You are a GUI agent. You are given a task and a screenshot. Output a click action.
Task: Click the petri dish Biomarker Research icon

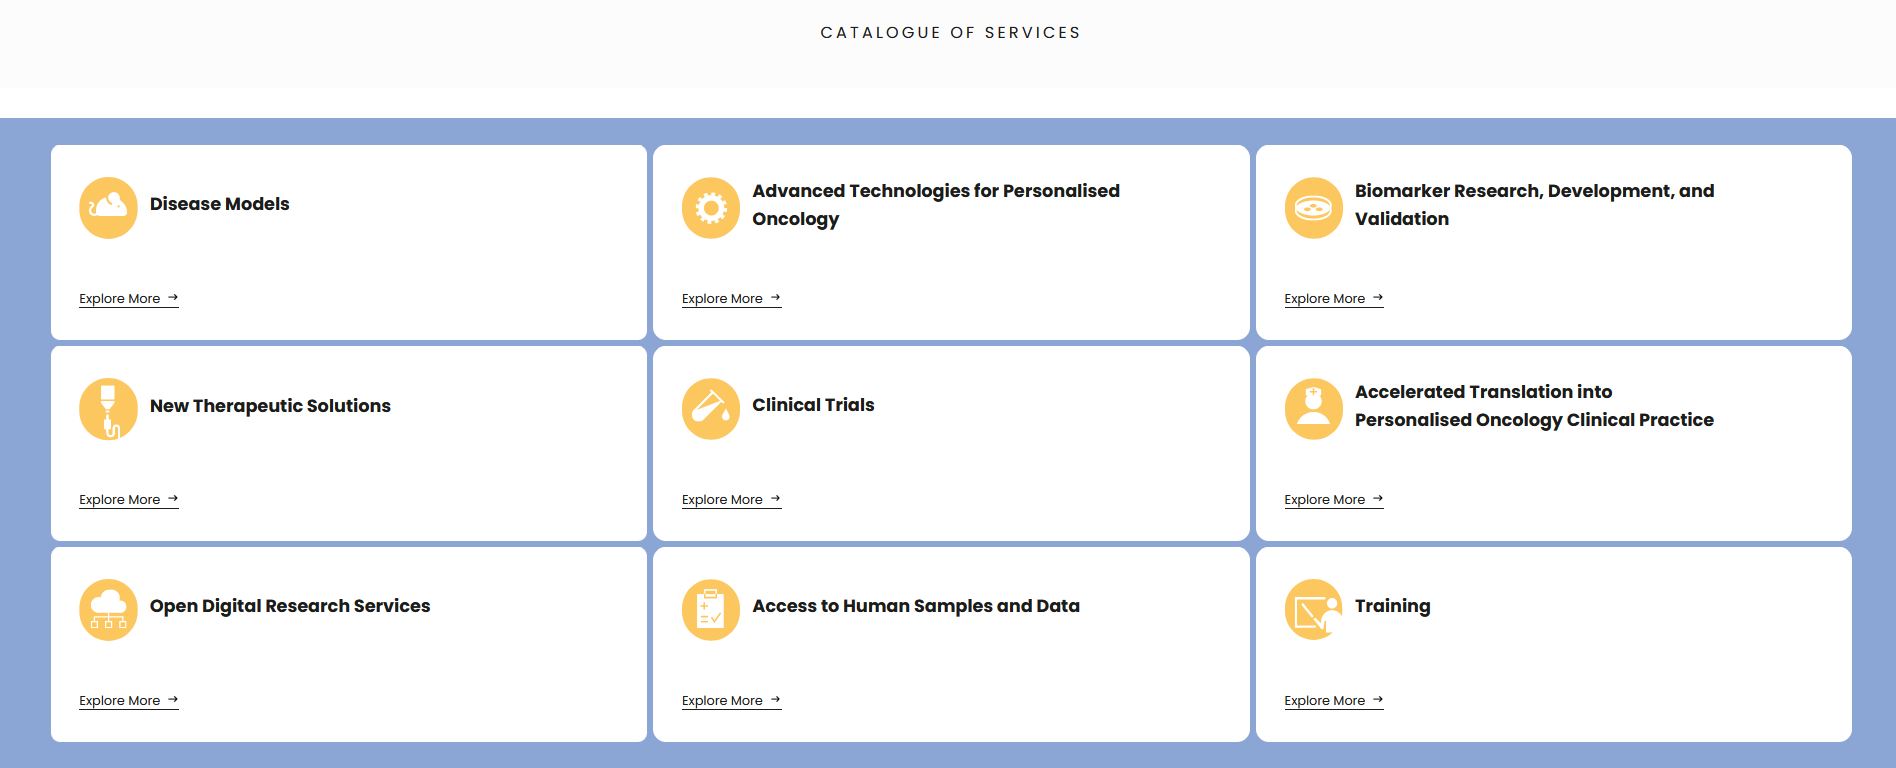click(x=1313, y=208)
